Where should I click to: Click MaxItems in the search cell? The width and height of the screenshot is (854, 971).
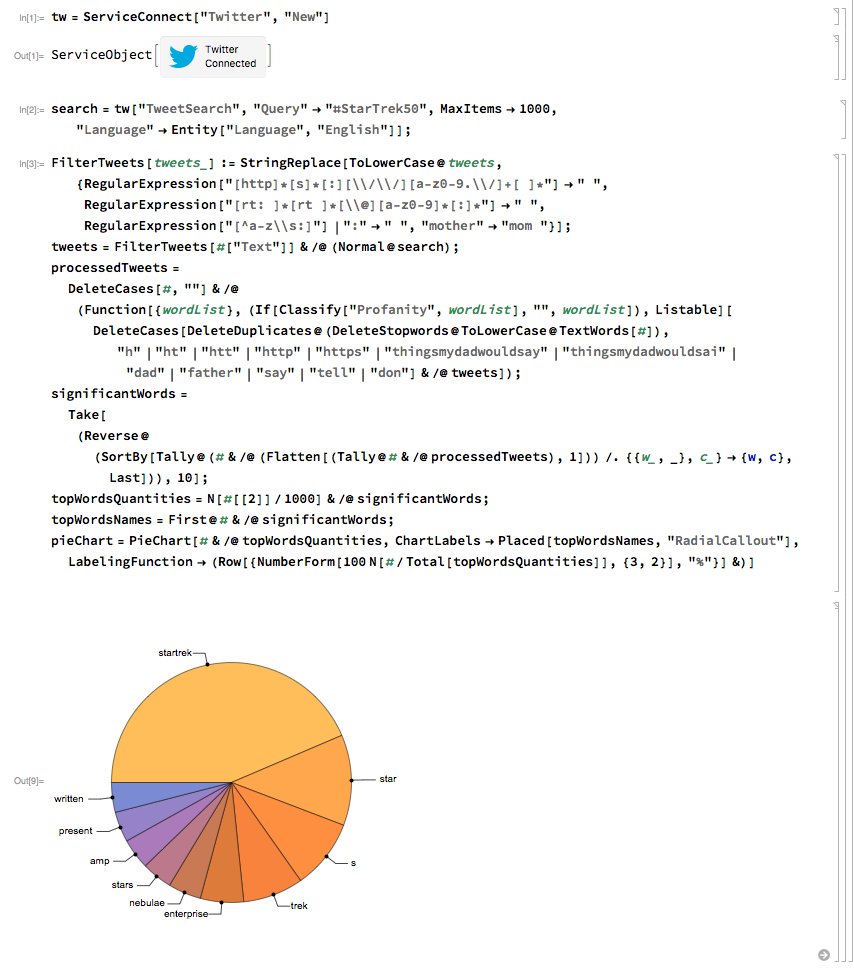[x=471, y=109]
